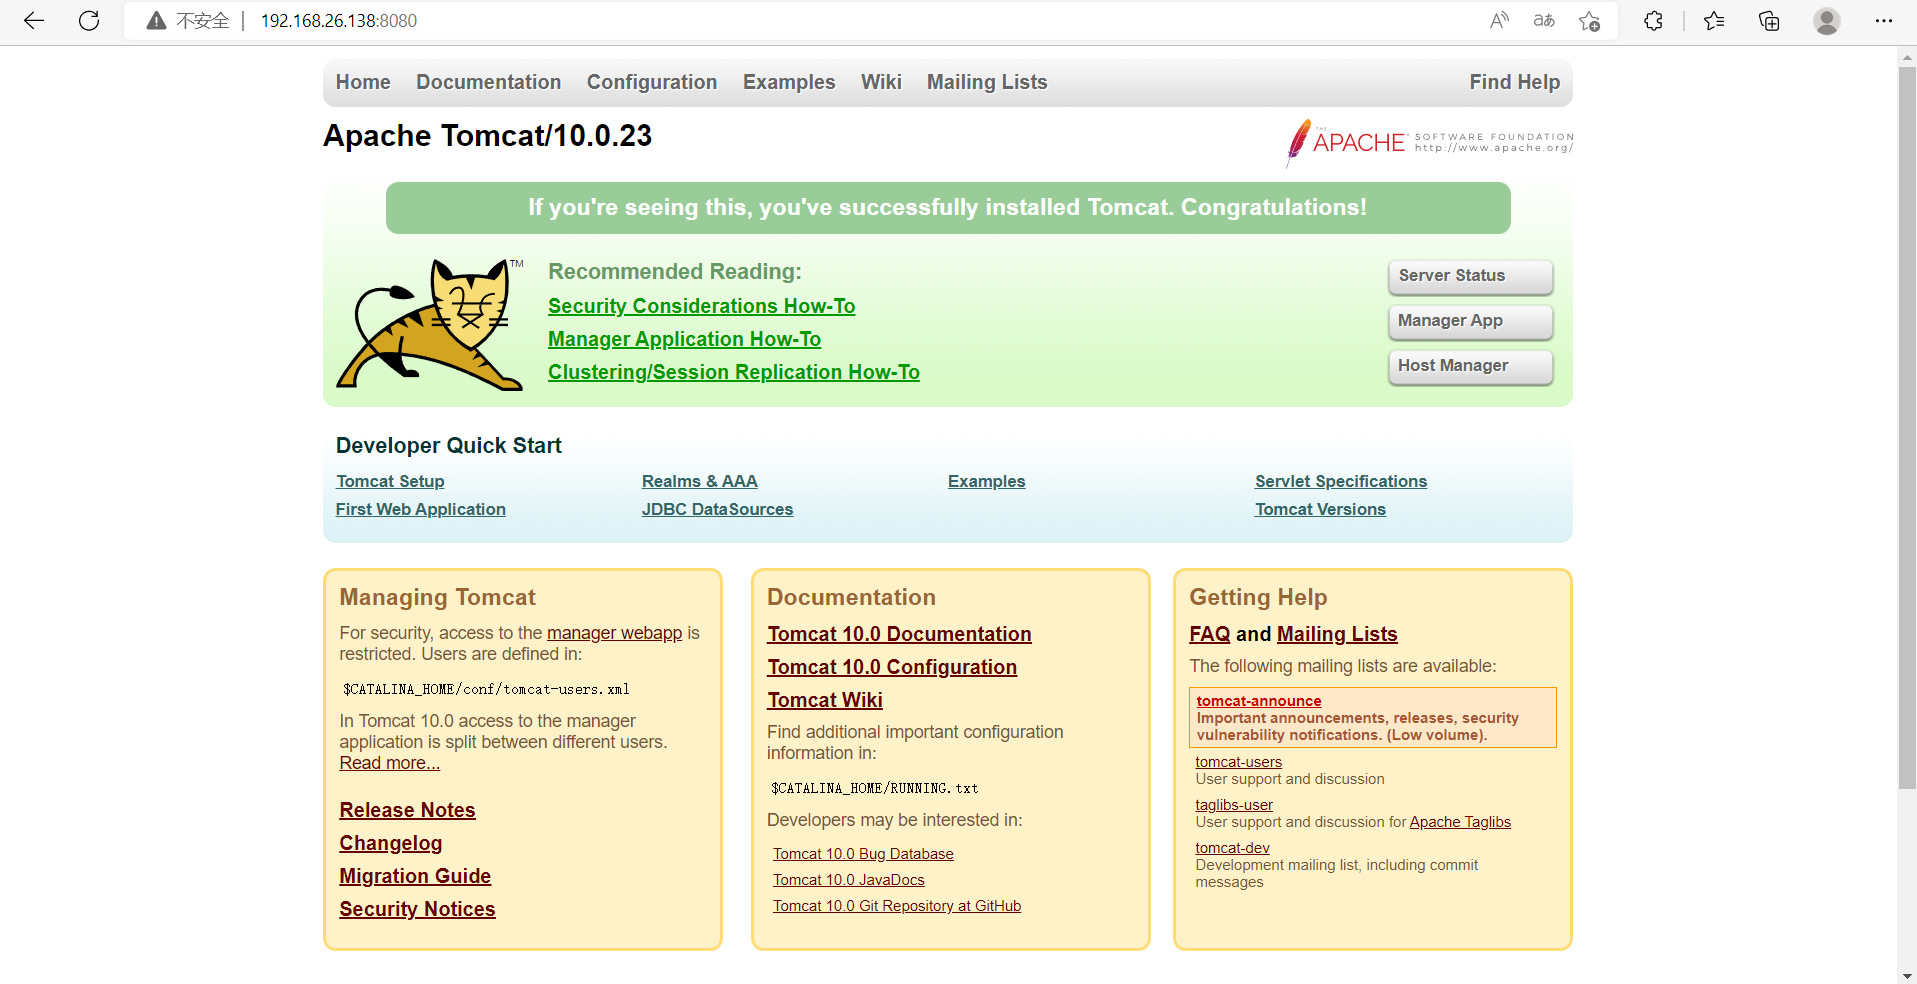
Task: Open the Manager App button
Action: point(1470,322)
